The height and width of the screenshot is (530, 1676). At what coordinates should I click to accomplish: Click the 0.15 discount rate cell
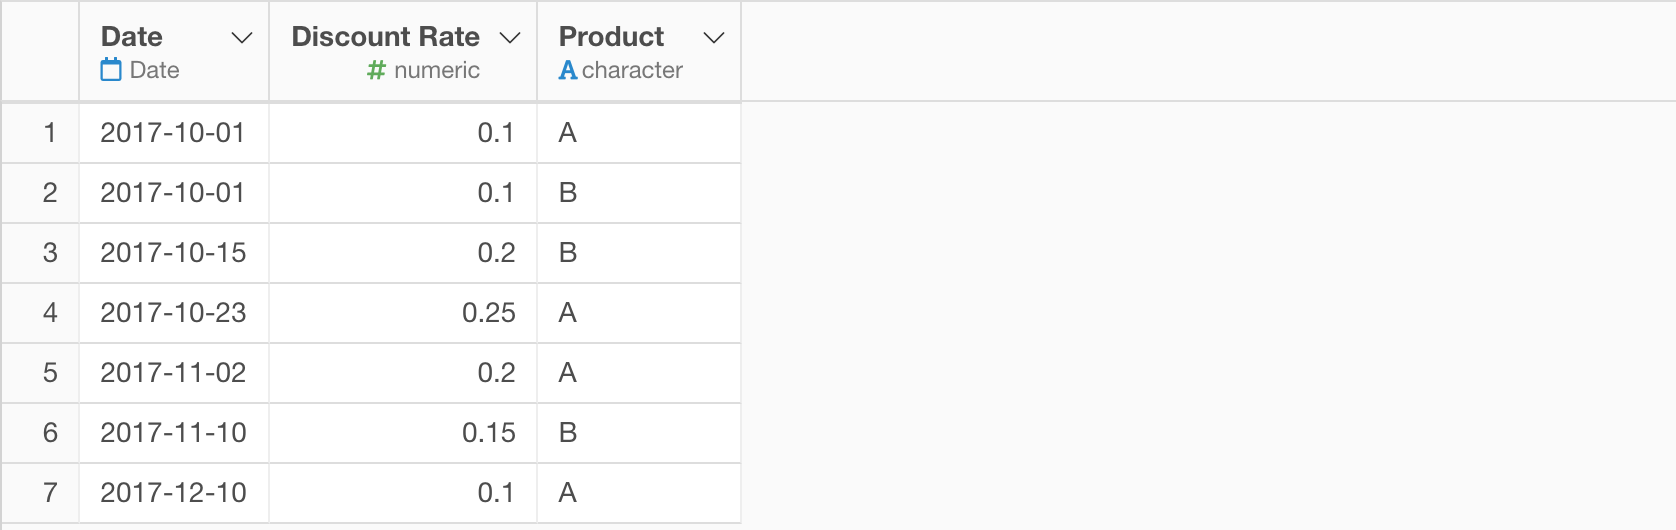[488, 433]
